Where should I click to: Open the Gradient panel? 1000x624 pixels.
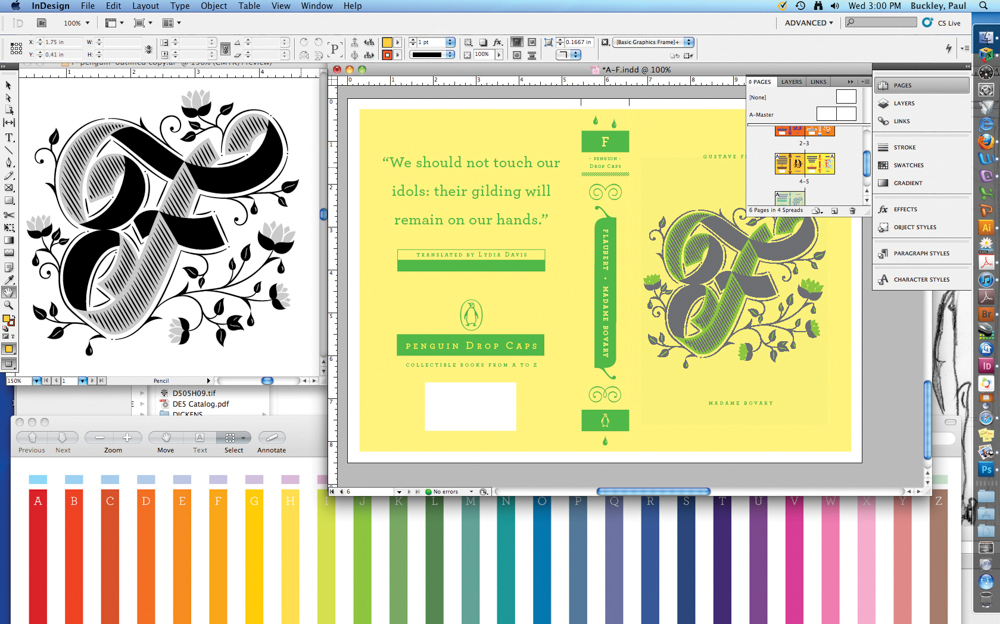click(x=908, y=183)
